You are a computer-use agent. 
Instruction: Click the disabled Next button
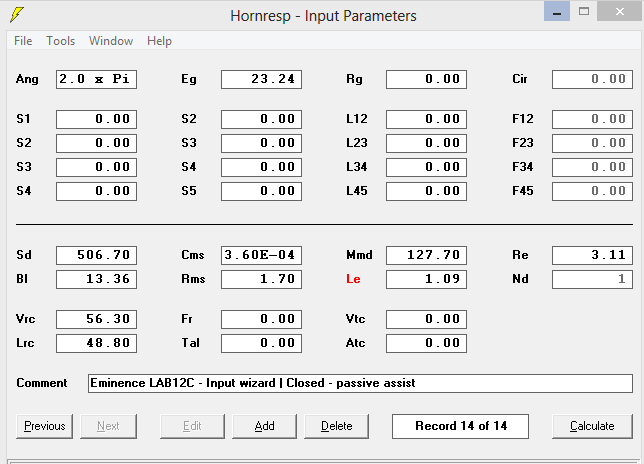point(108,426)
